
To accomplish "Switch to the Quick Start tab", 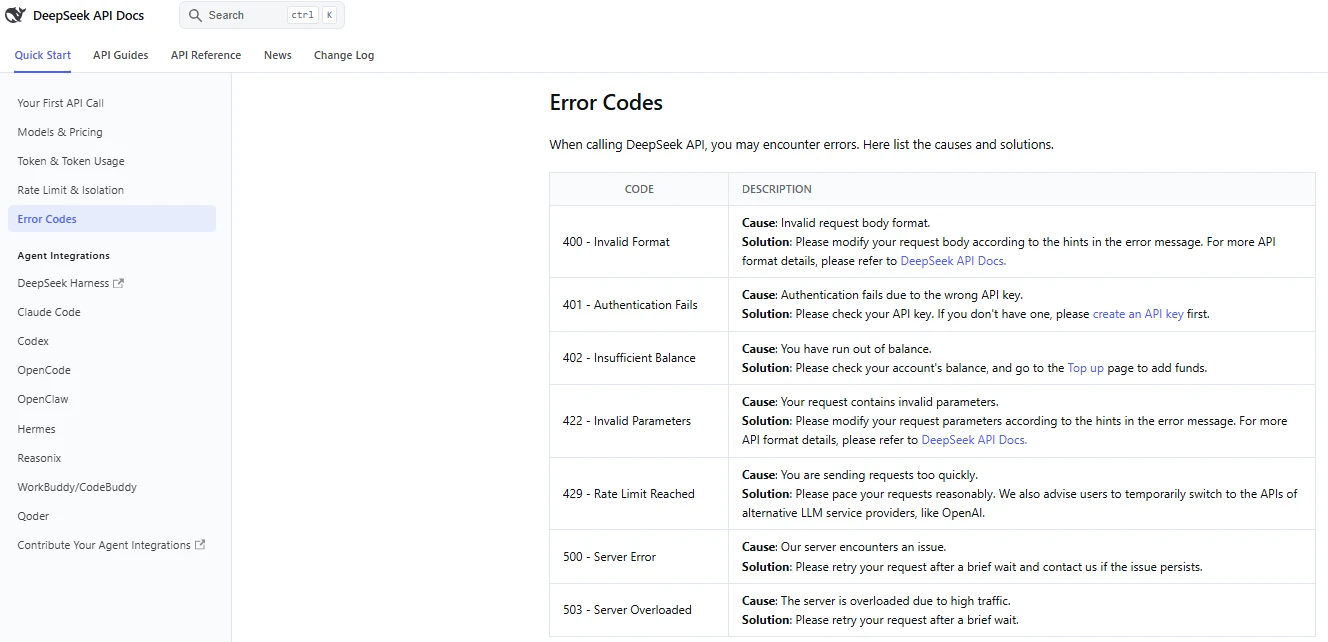I will pyautogui.click(x=43, y=55).
